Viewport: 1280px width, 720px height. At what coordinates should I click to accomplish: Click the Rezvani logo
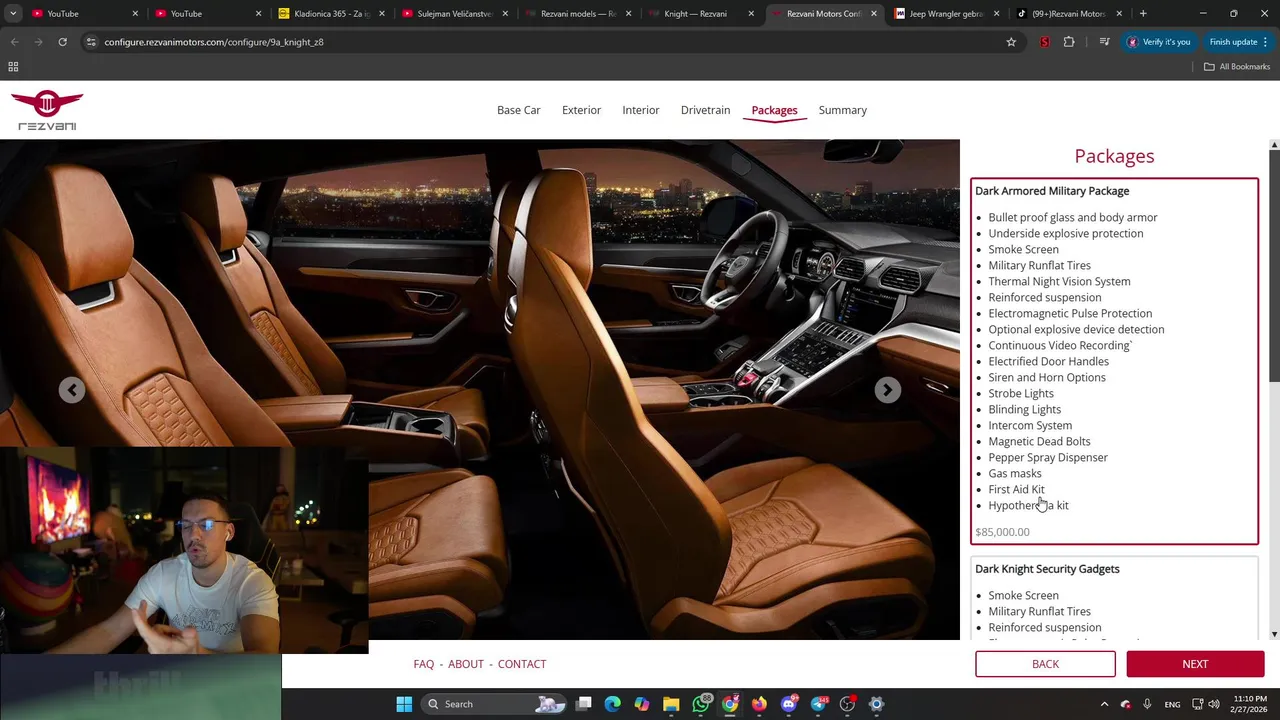[x=47, y=110]
